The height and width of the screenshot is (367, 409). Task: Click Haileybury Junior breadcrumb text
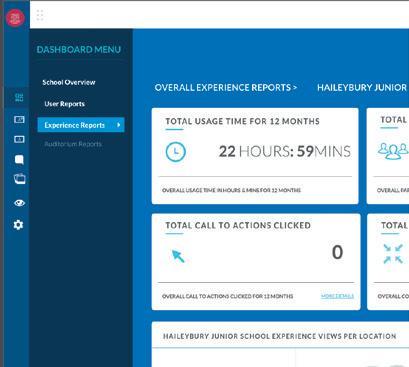(362, 88)
